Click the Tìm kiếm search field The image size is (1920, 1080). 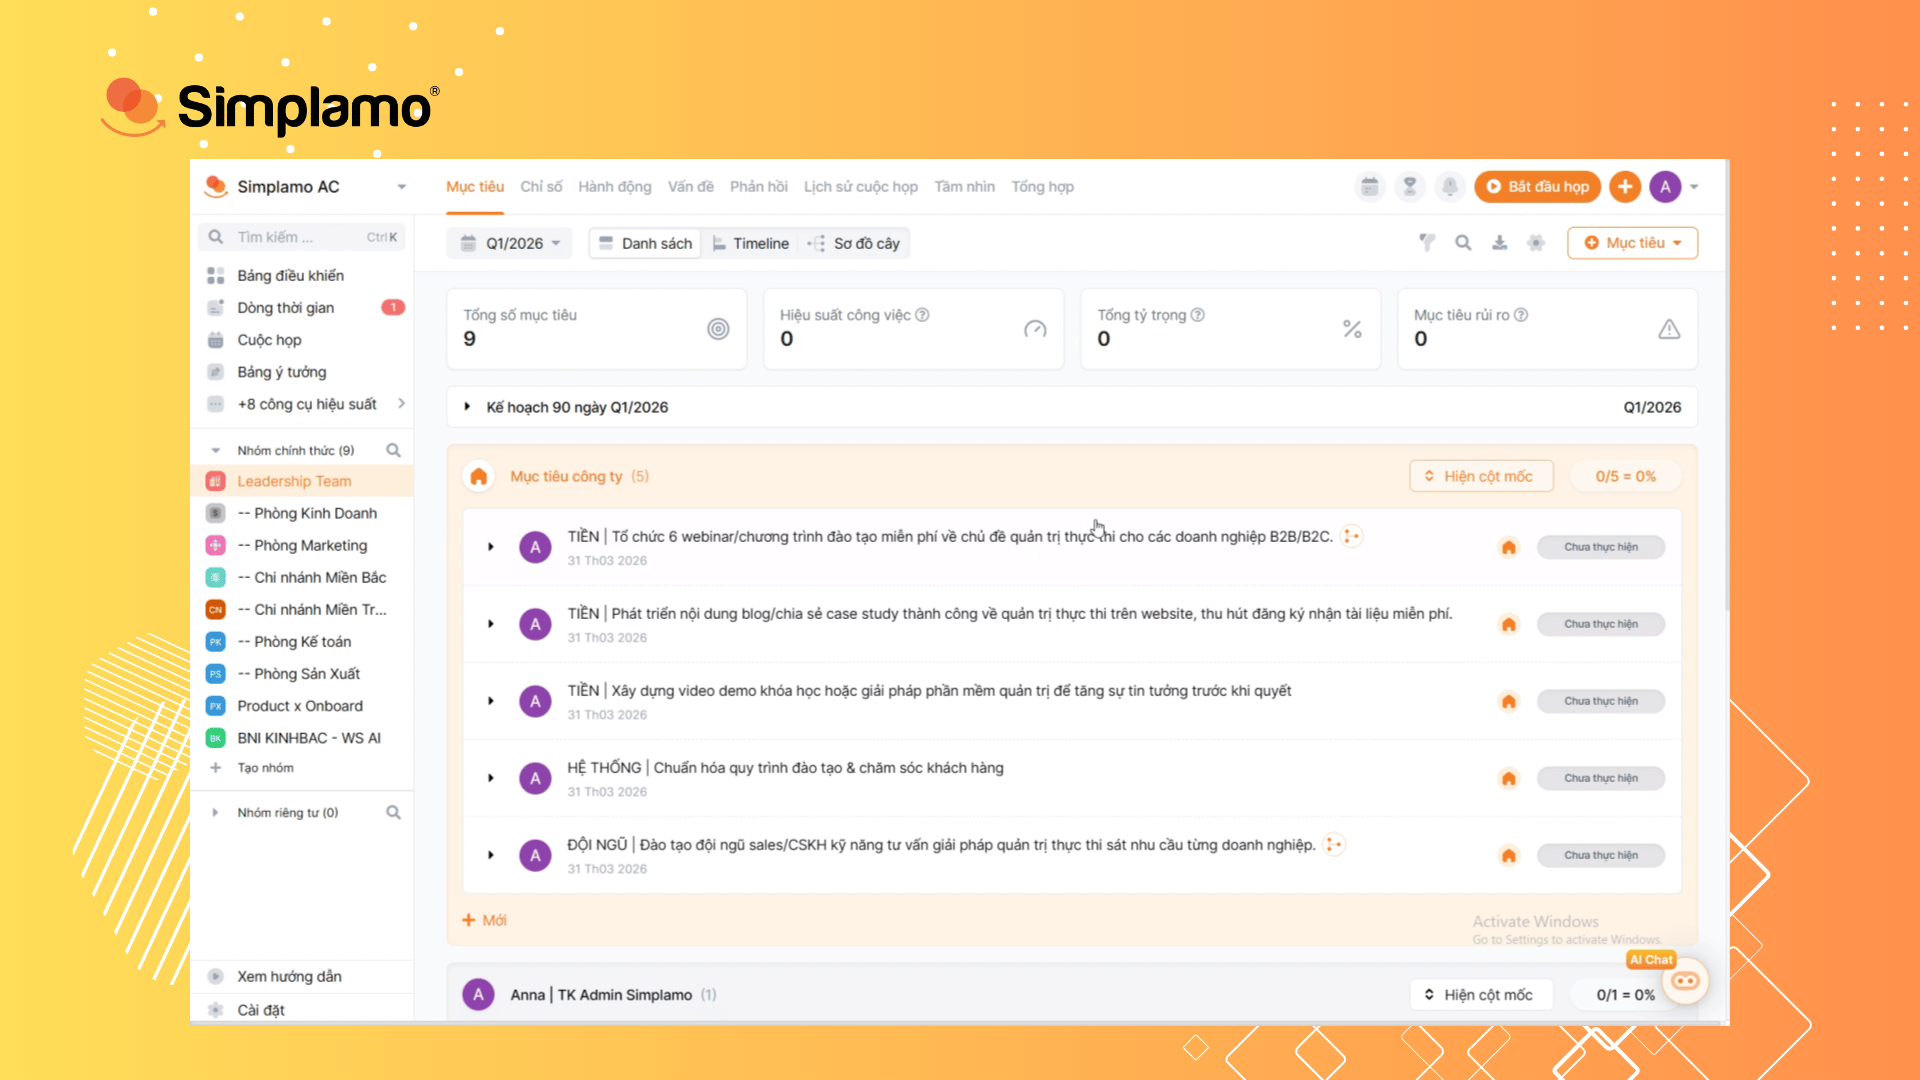pyautogui.click(x=300, y=238)
